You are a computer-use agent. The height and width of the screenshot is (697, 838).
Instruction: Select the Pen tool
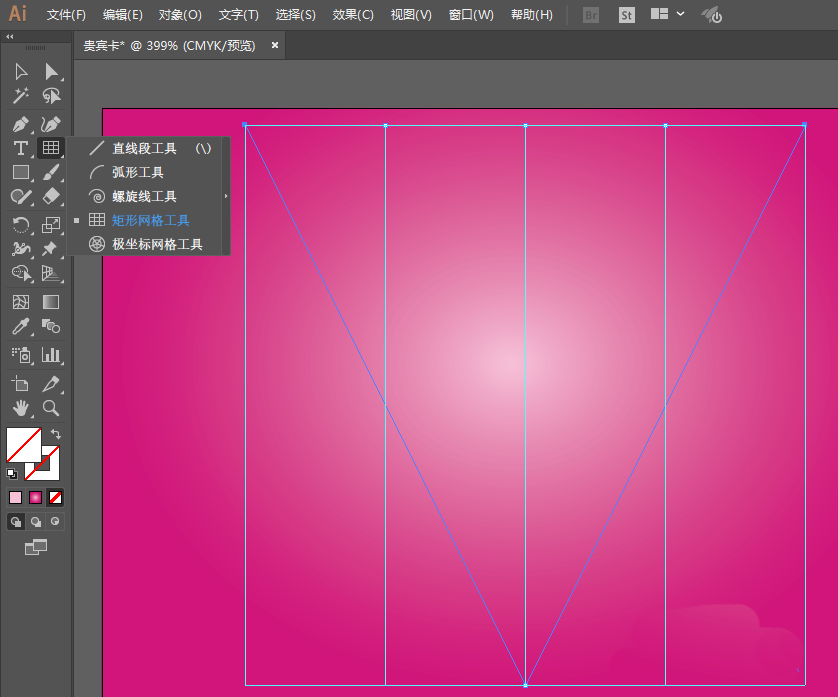pyautogui.click(x=21, y=124)
